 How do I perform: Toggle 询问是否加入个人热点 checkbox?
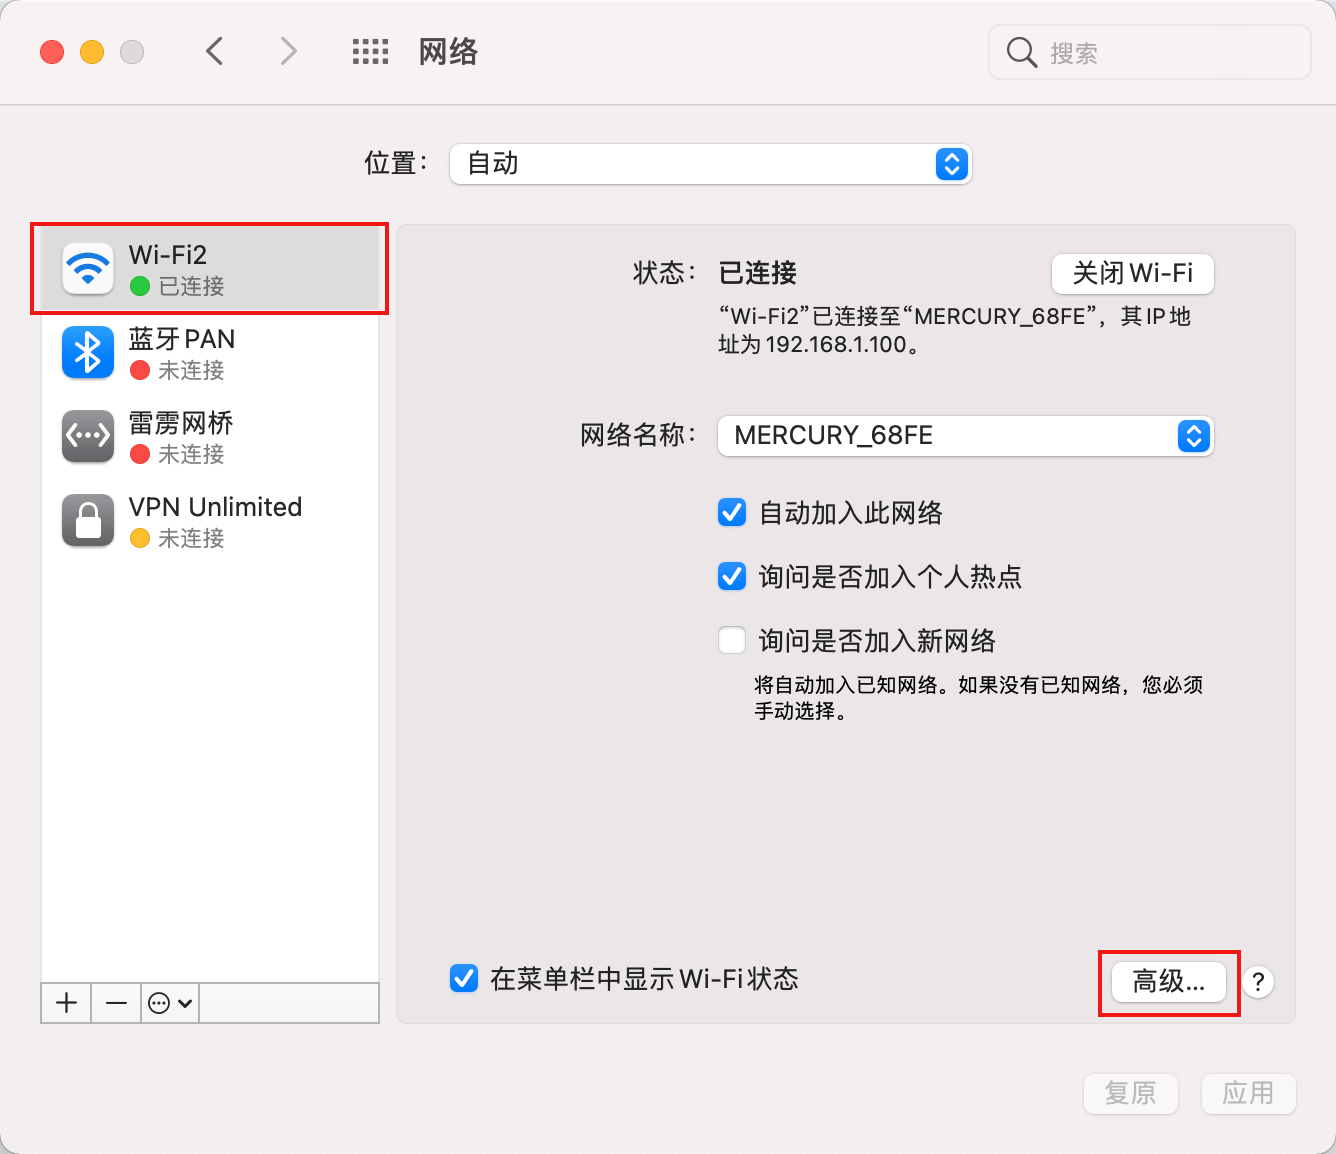[732, 577]
